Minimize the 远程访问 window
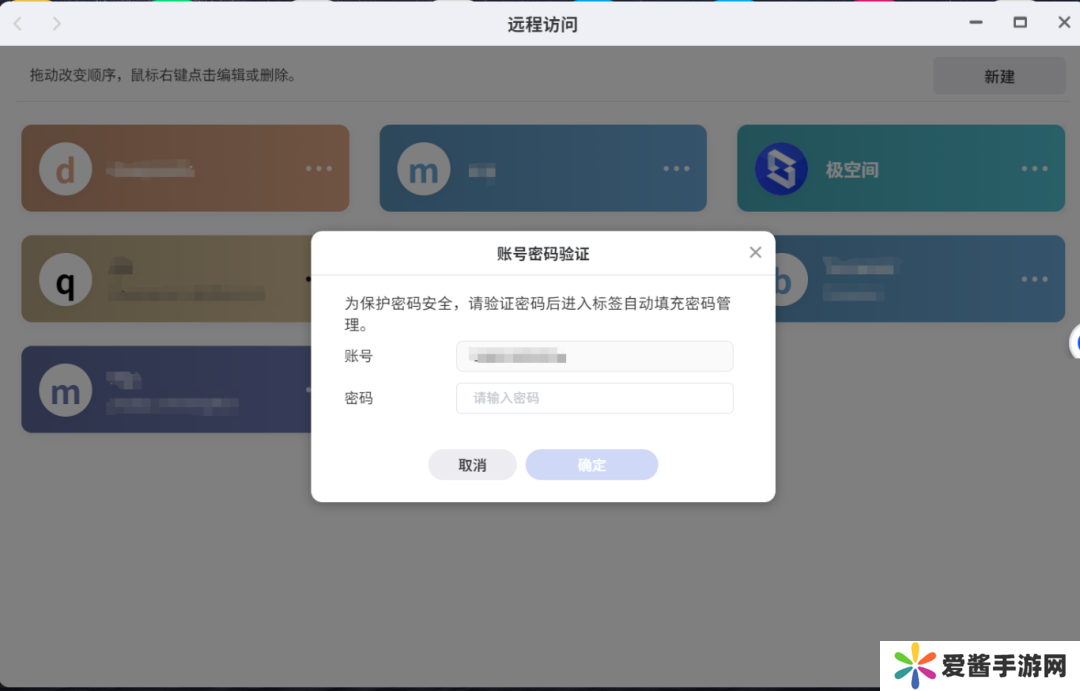Screen dimensions: 1080x691 coord(976,22)
